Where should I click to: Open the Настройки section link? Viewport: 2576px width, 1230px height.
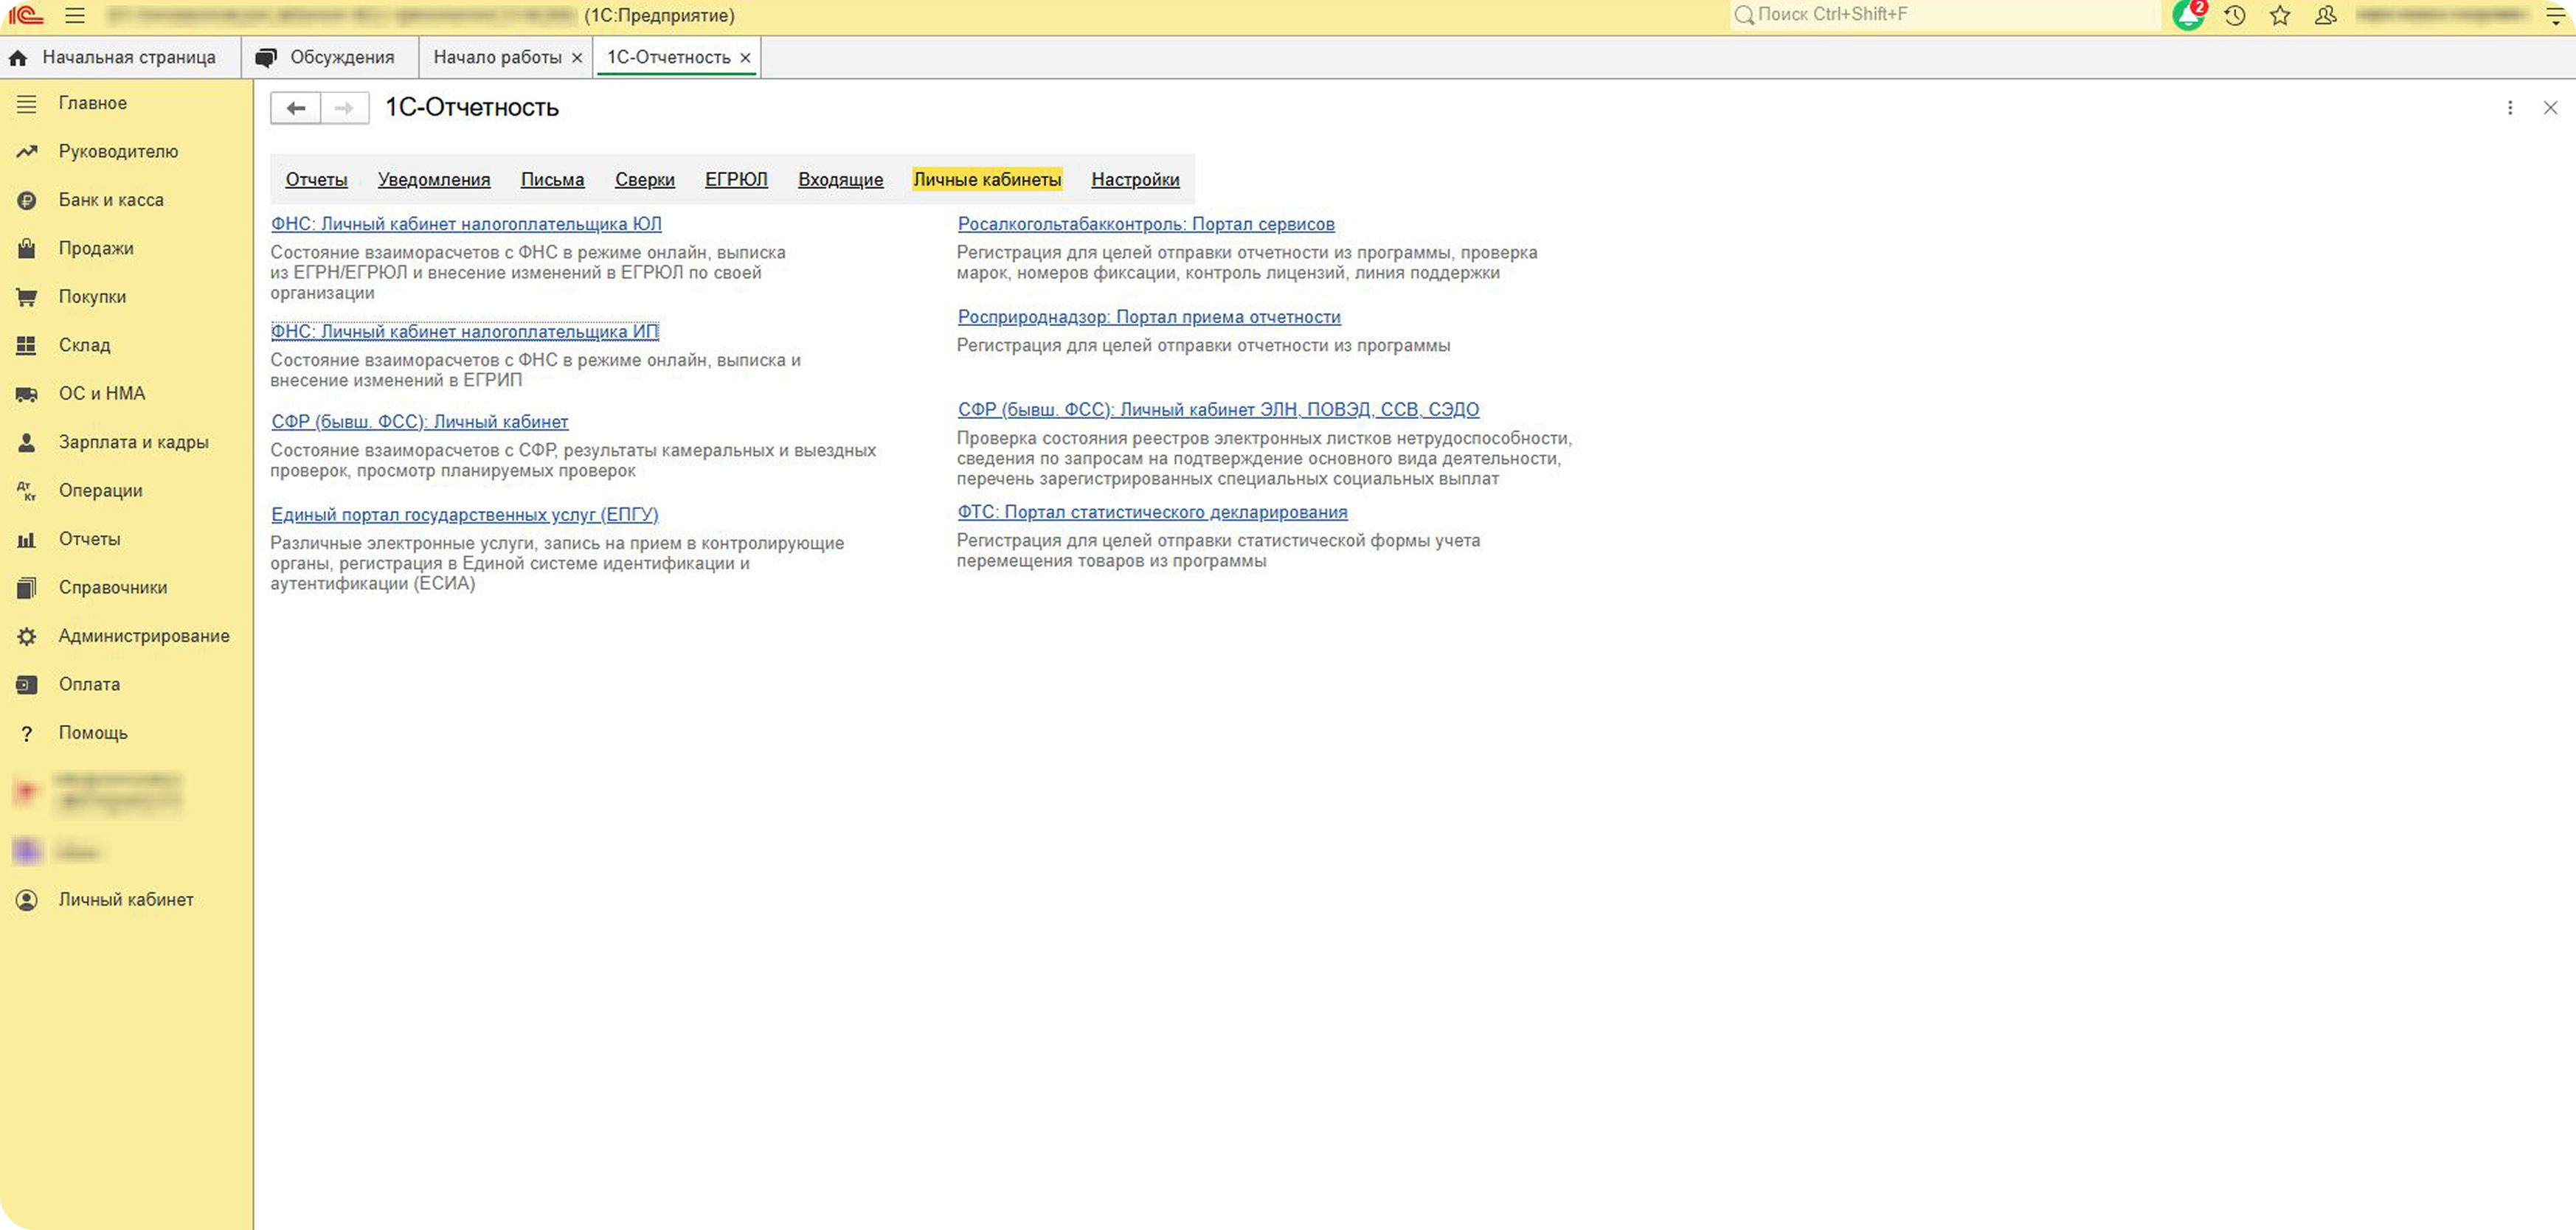click(x=1135, y=179)
